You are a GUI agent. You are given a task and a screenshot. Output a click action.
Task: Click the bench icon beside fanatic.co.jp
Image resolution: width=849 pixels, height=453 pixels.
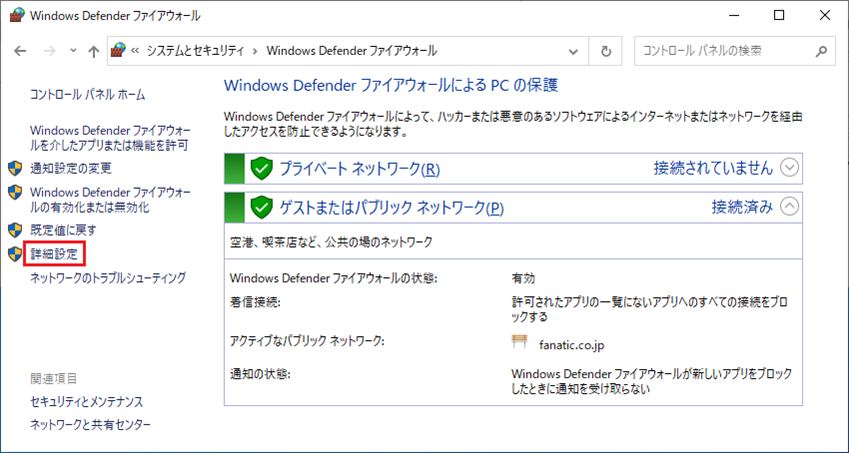tap(519, 342)
